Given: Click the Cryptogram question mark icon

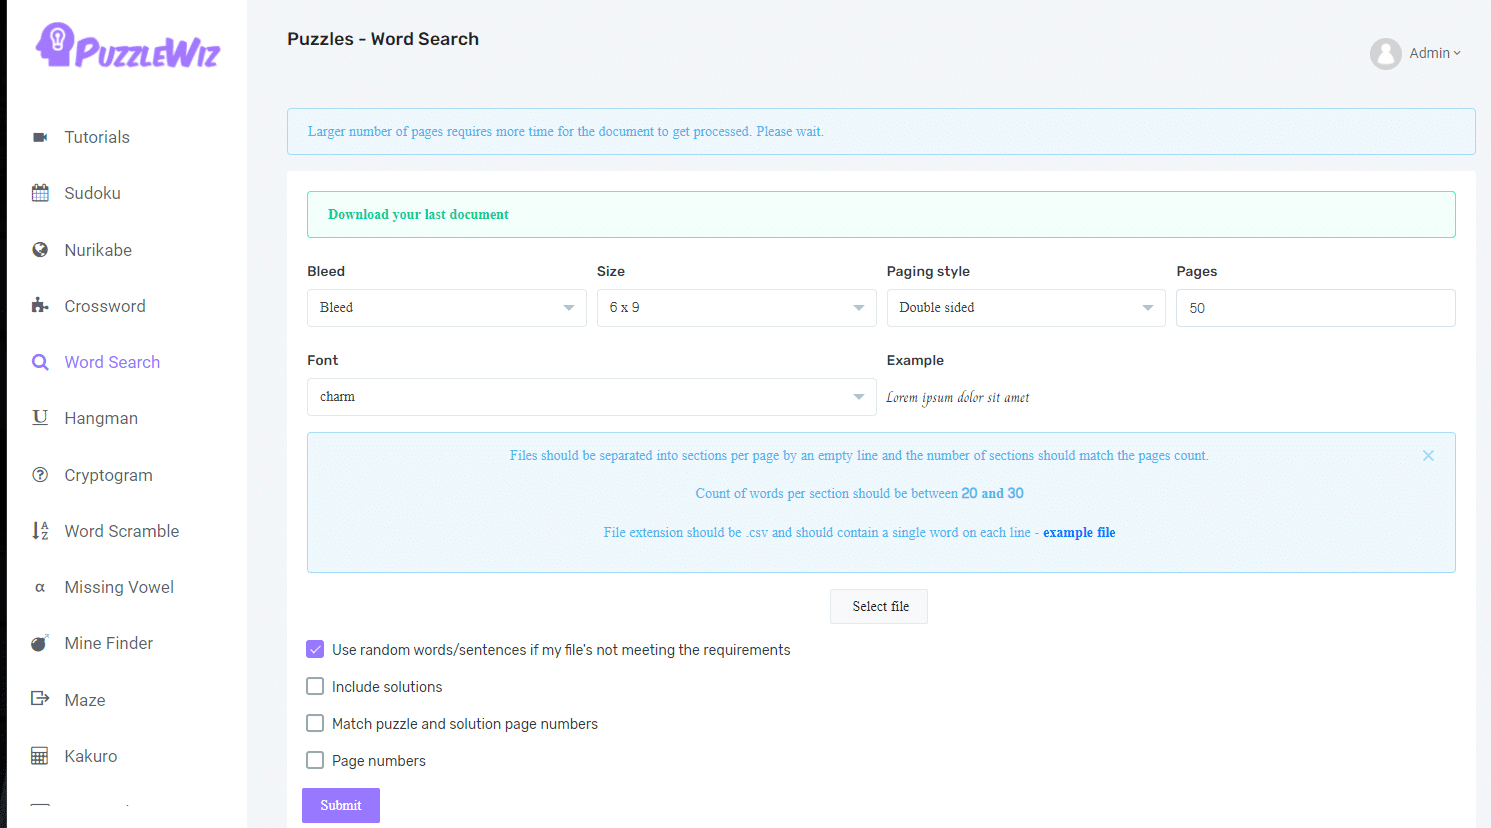Looking at the screenshot, I should pyautogui.click(x=40, y=475).
